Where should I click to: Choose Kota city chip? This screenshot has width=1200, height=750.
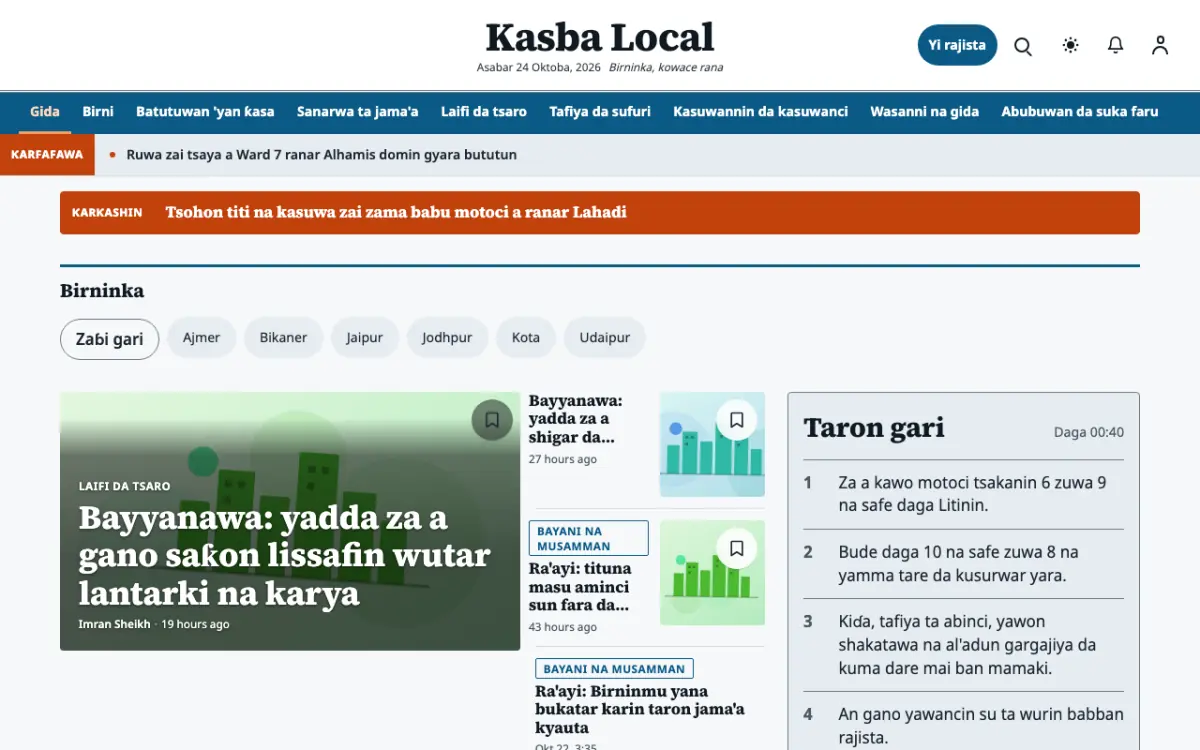click(526, 338)
